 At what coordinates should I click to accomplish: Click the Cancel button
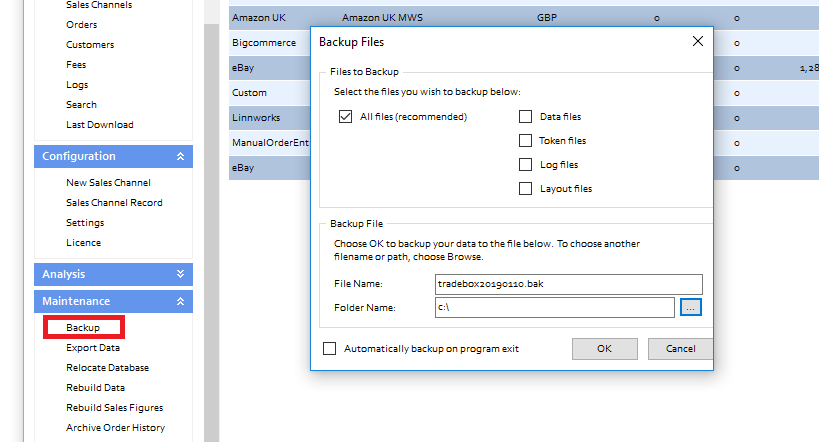coord(680,349)
